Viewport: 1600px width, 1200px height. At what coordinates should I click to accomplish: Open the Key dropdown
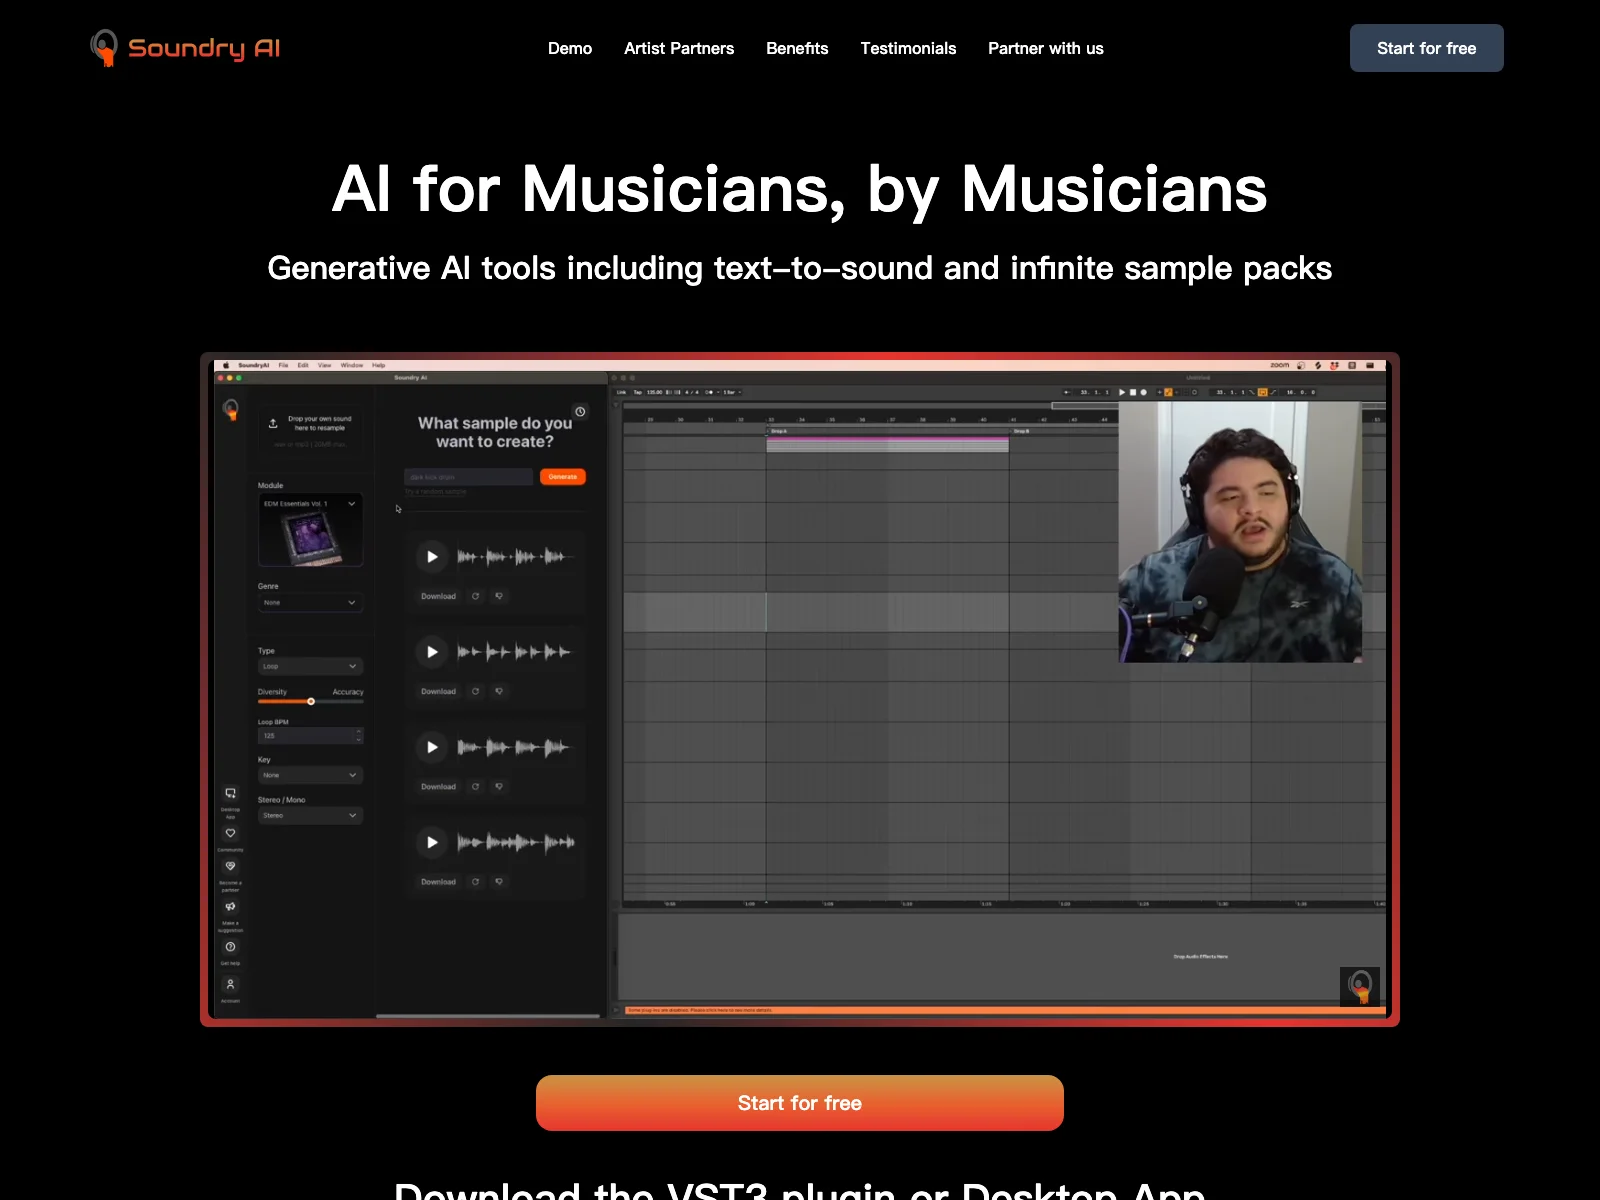[310, 775]
